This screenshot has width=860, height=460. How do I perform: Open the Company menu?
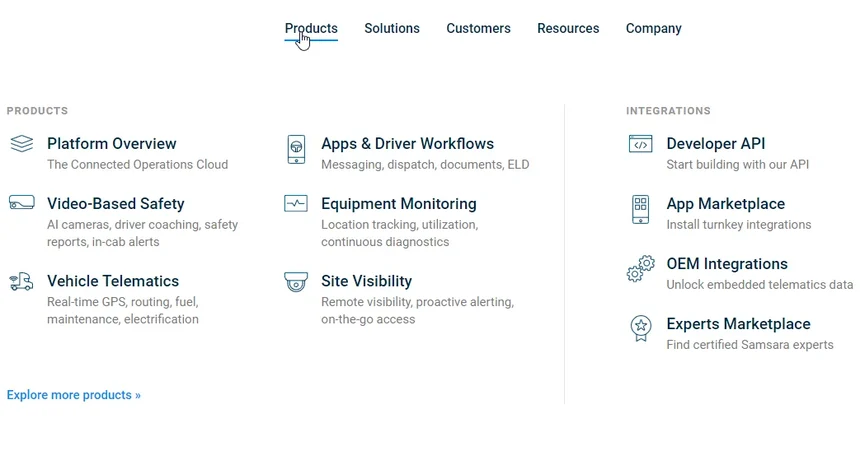tap(654, 29)
